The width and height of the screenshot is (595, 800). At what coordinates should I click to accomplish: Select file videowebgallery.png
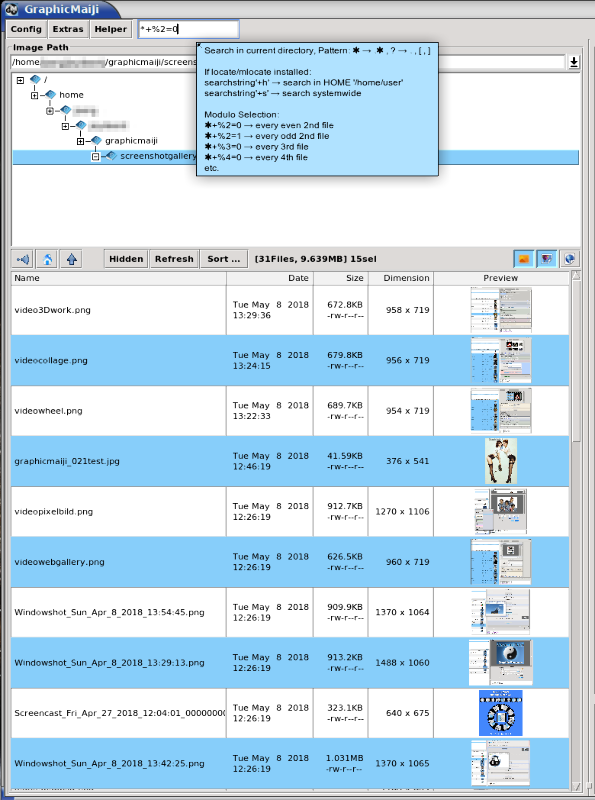point(290,562)
